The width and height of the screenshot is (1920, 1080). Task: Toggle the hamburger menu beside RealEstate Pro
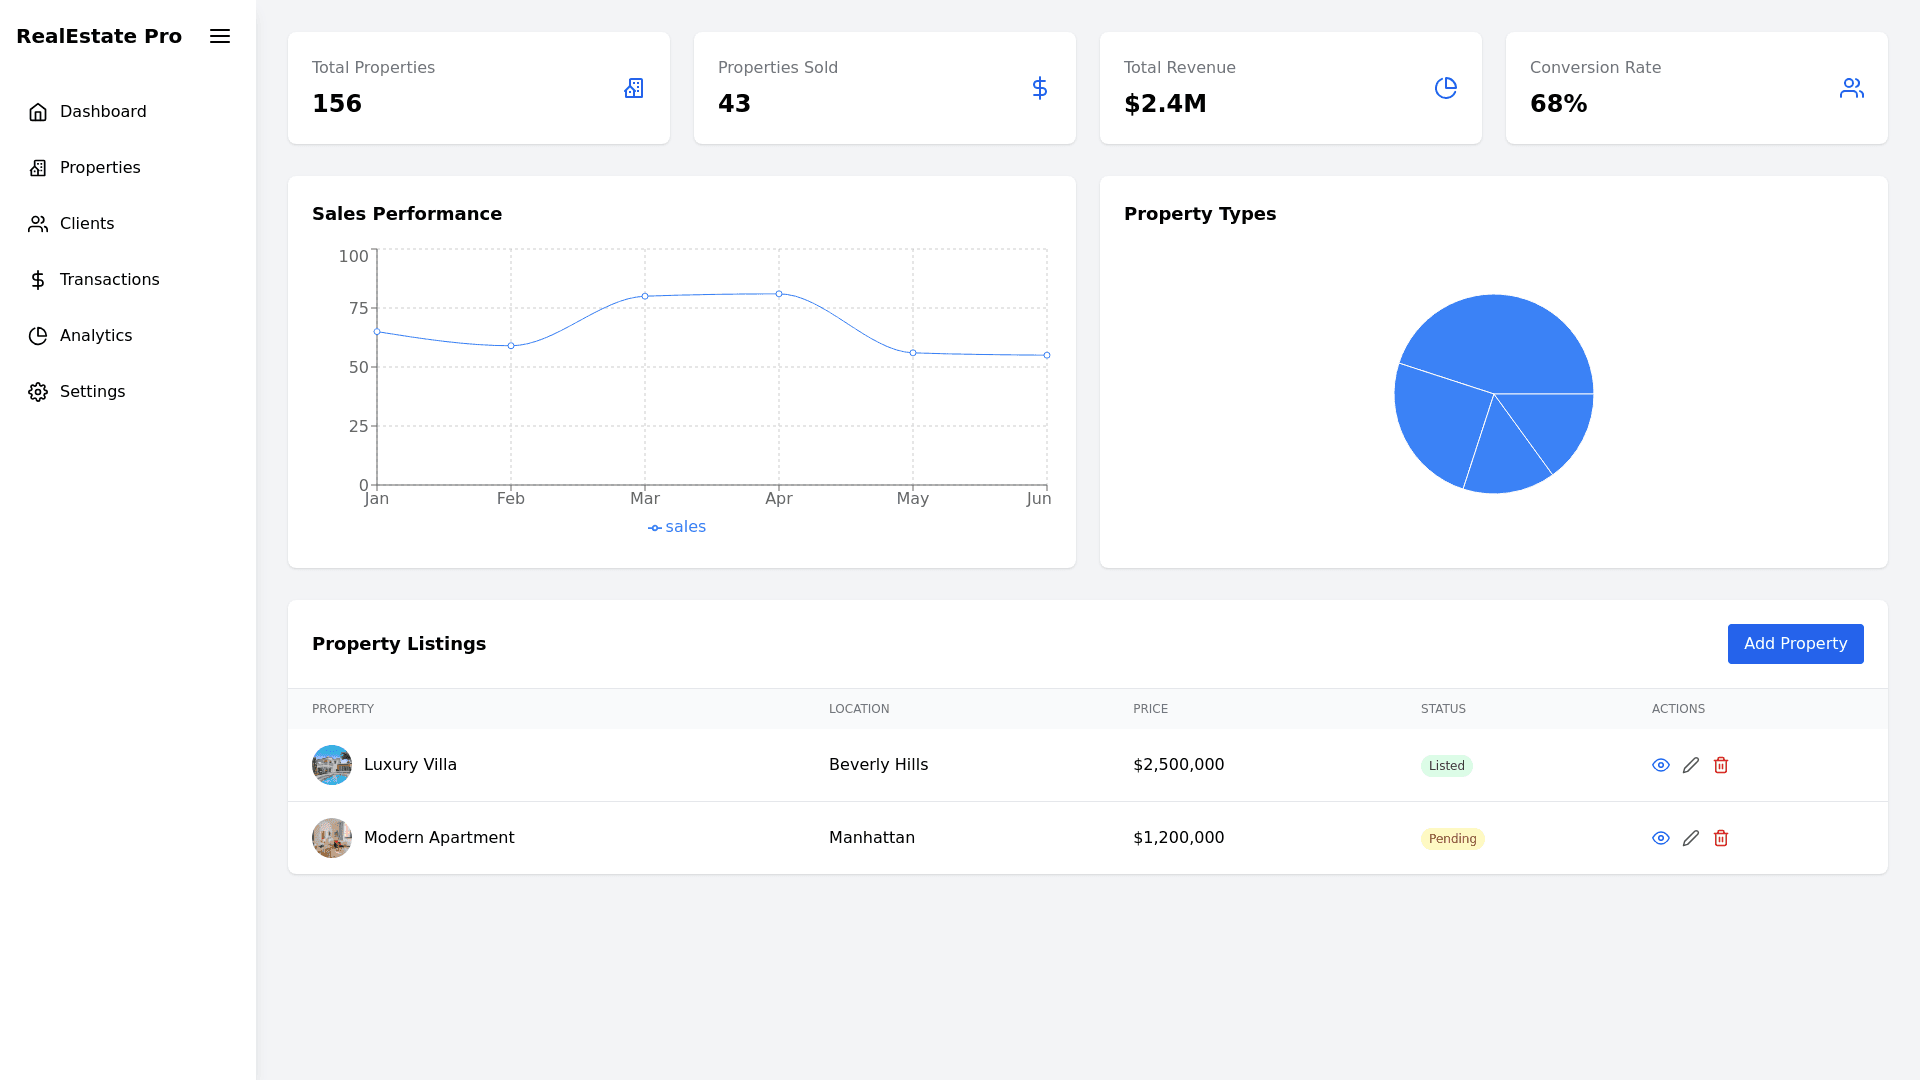(220, 36)
